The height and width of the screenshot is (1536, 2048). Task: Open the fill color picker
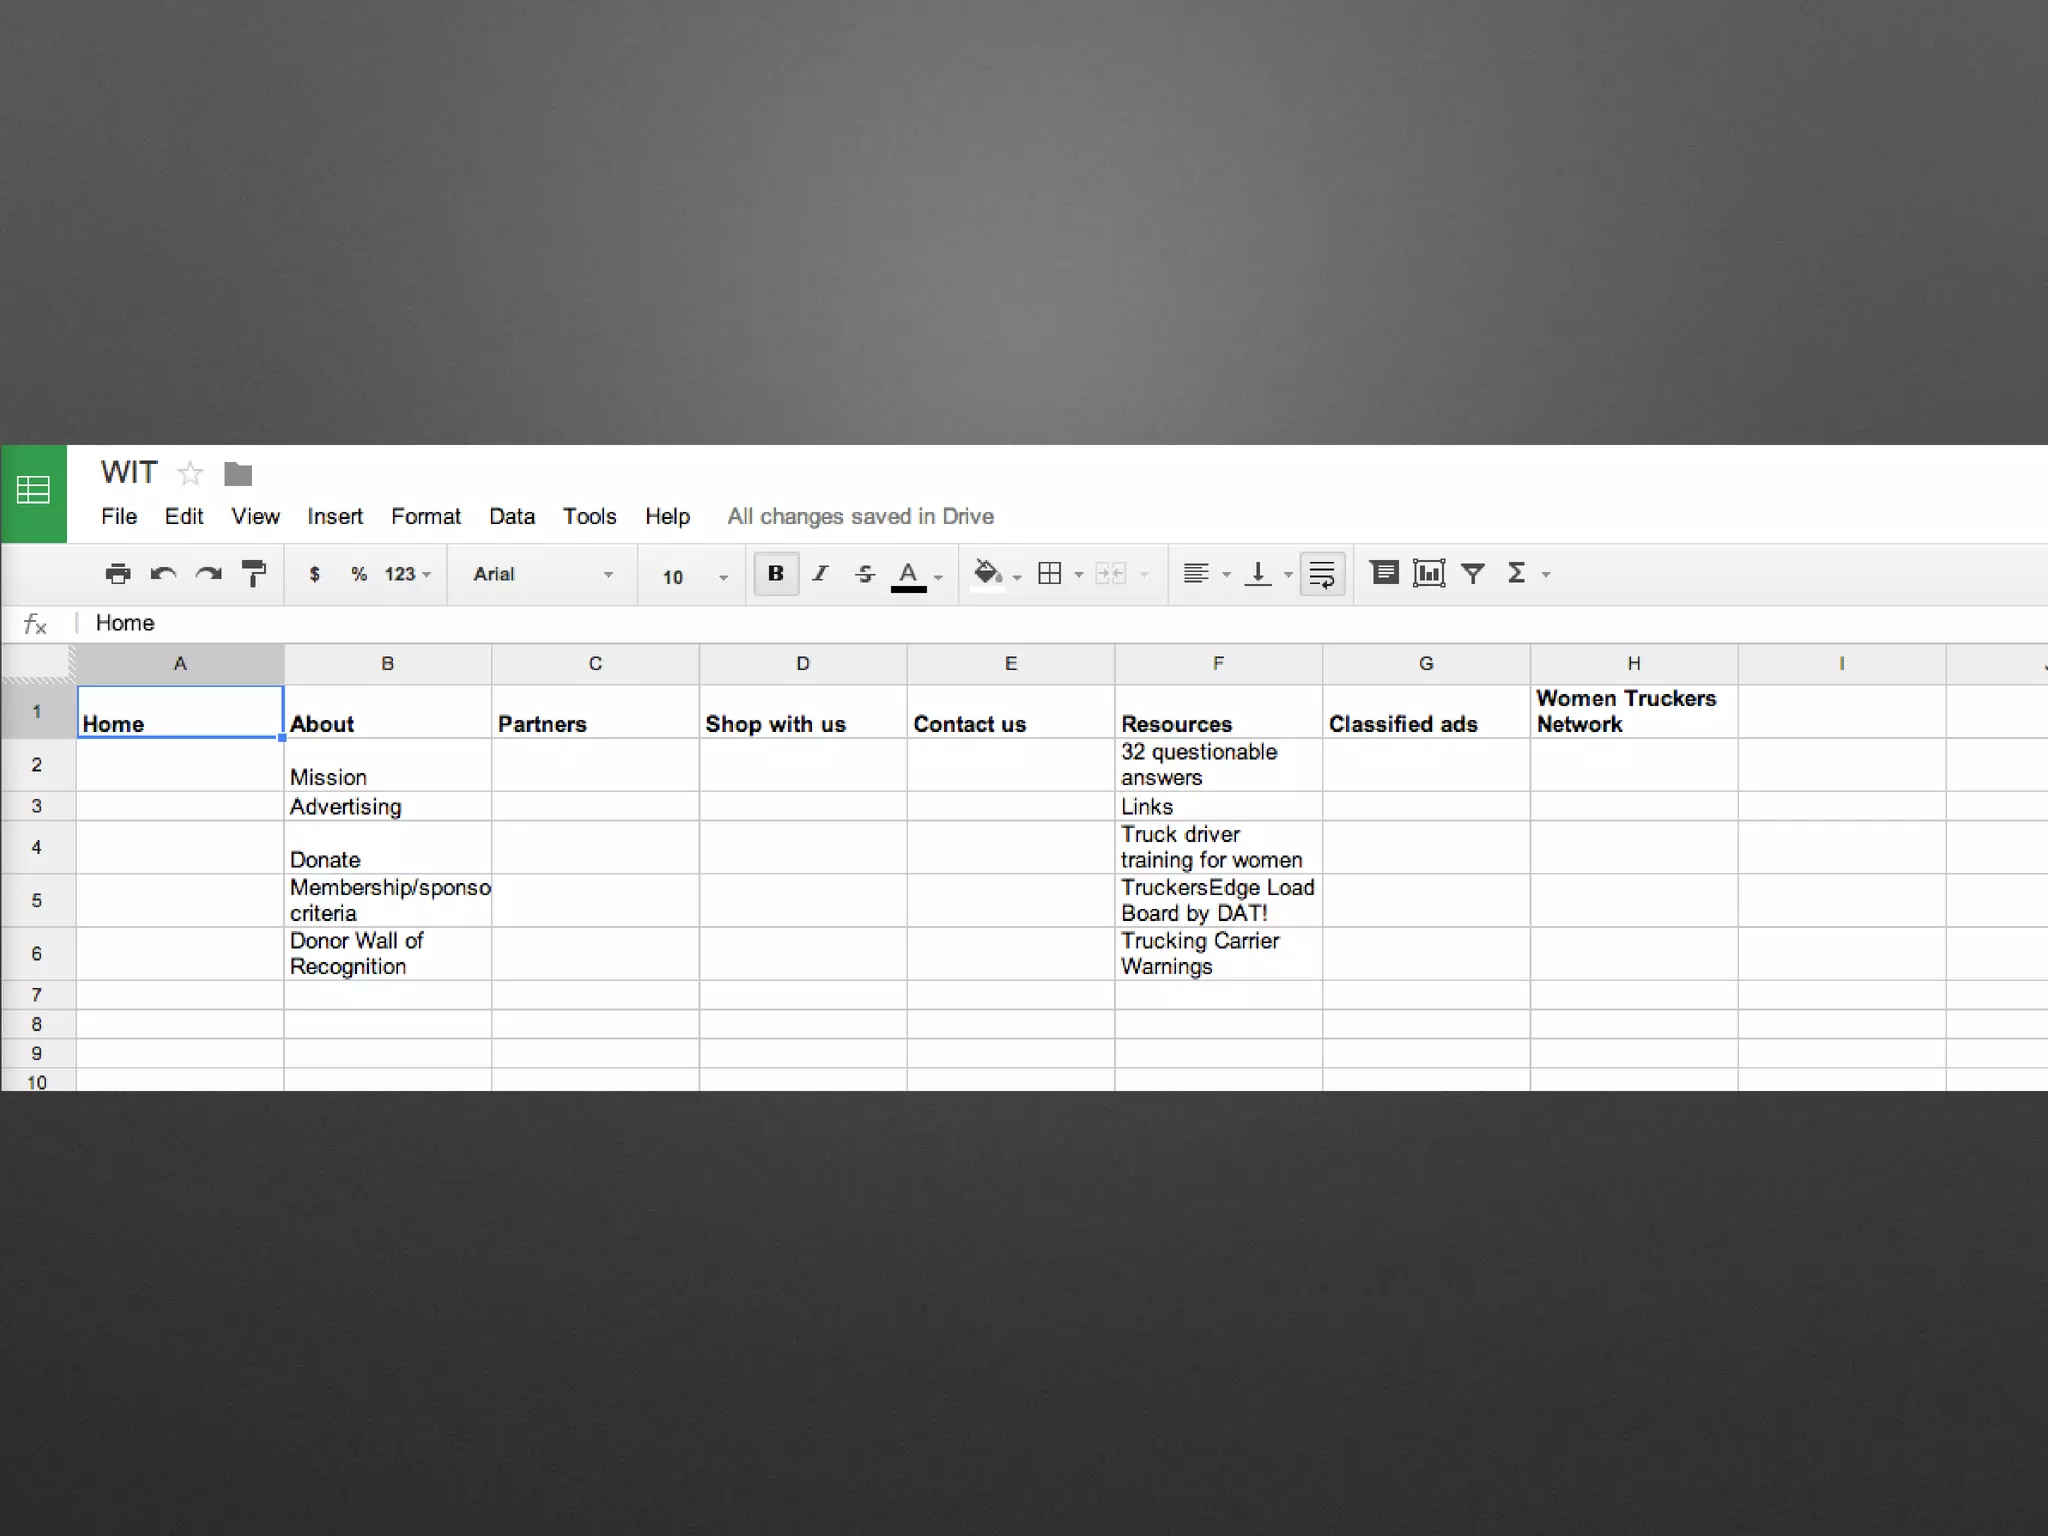point(988,573)
